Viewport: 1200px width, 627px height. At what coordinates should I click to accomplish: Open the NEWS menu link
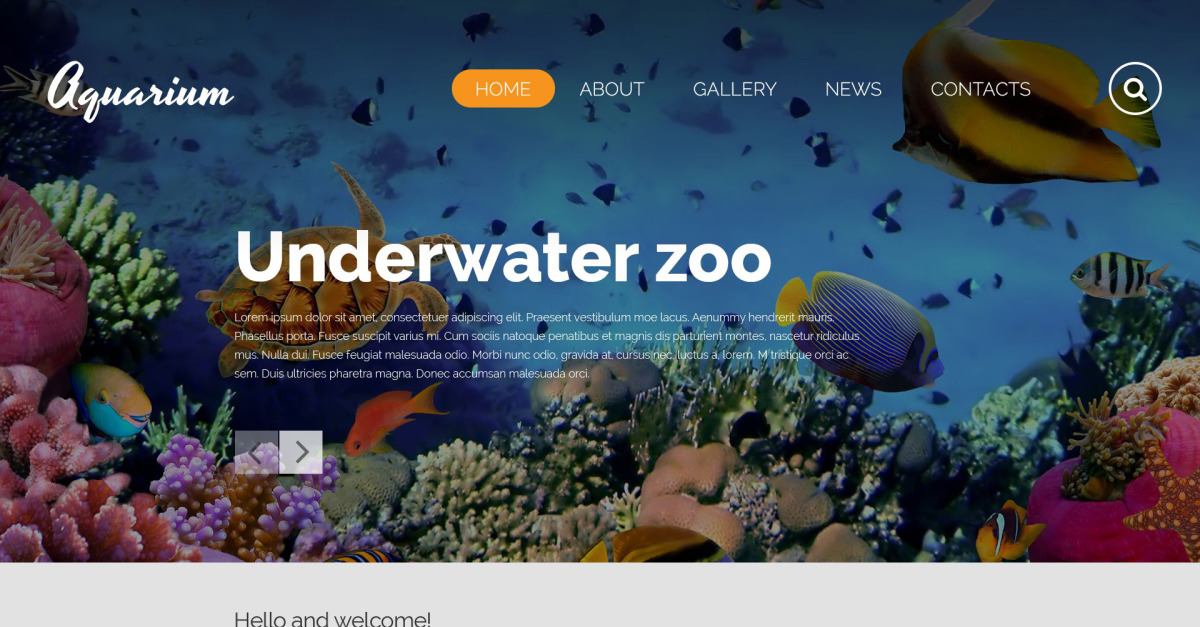point(853,89)
